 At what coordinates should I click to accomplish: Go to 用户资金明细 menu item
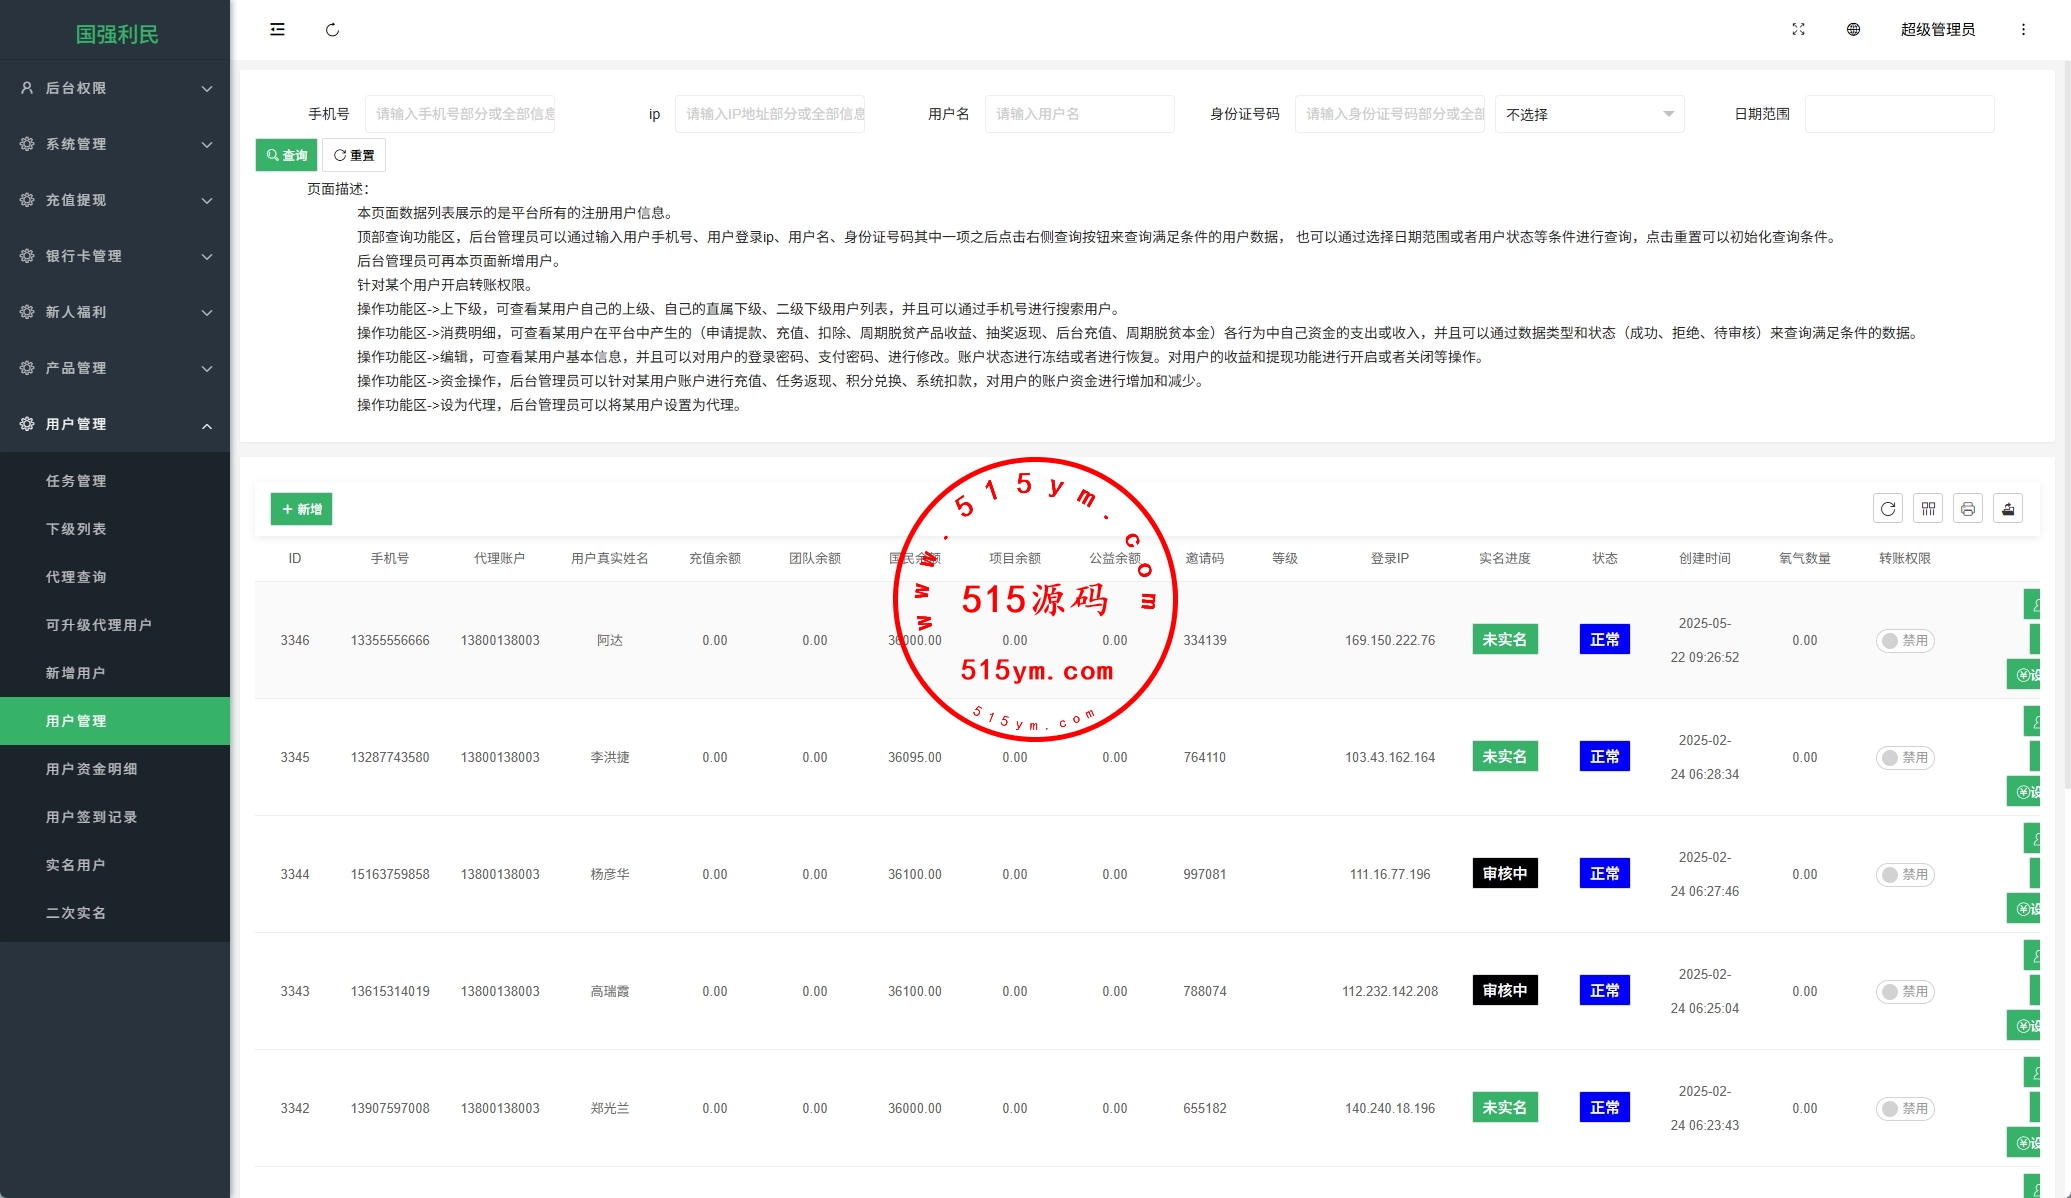point(92,769)
